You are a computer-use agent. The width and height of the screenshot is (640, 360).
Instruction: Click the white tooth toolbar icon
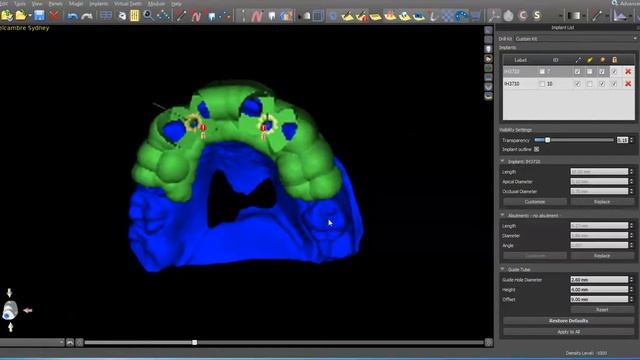click(x=272, y=16)
